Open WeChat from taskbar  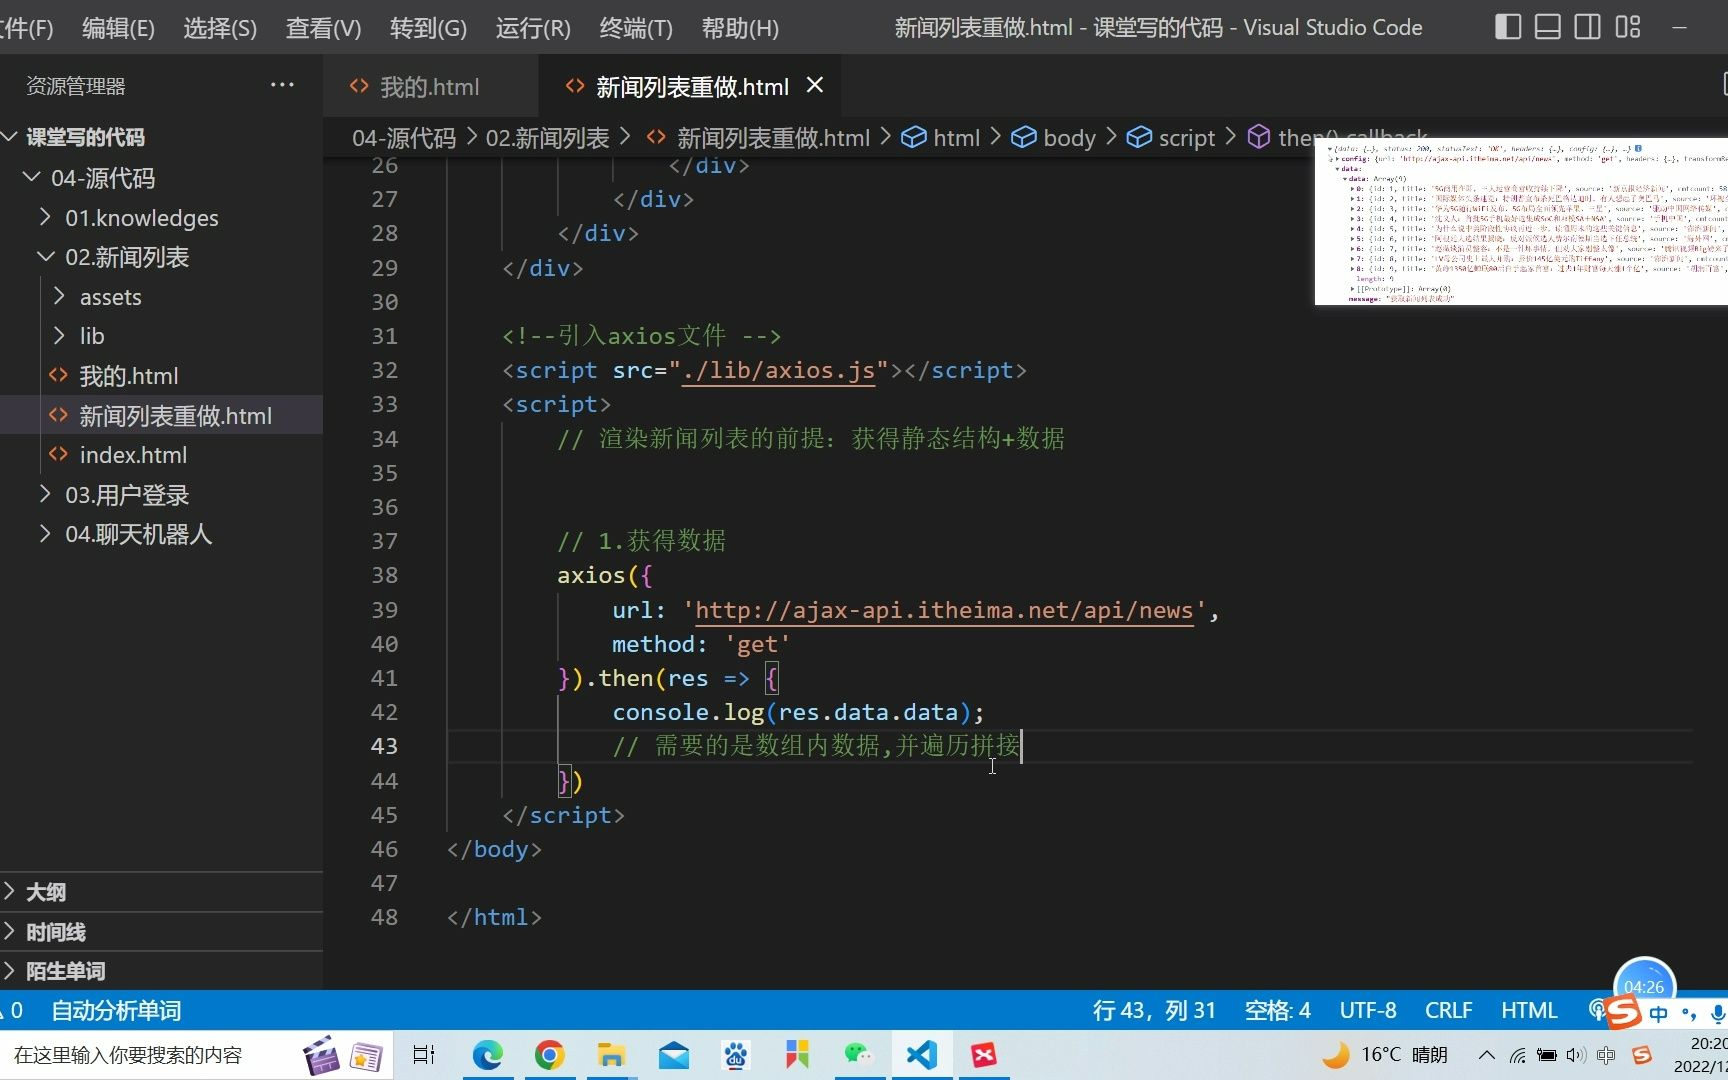859,1055
